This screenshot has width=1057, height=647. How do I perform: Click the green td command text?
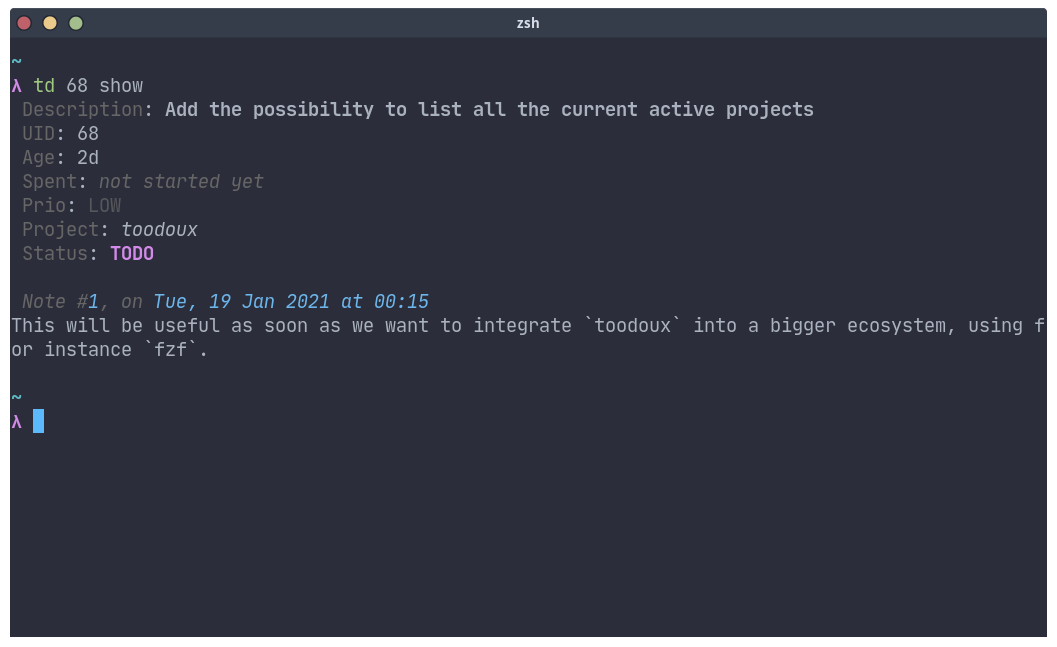point(44,86)
